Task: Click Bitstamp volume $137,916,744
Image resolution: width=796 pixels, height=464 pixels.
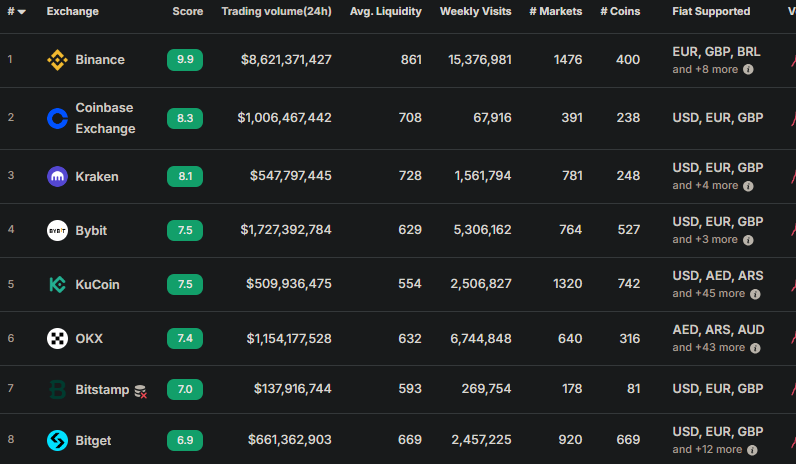Action: click(x=292, y=389)
